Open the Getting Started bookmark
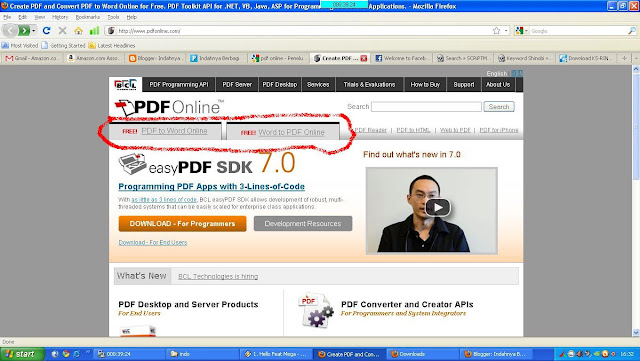 click(x=63, y=45)
